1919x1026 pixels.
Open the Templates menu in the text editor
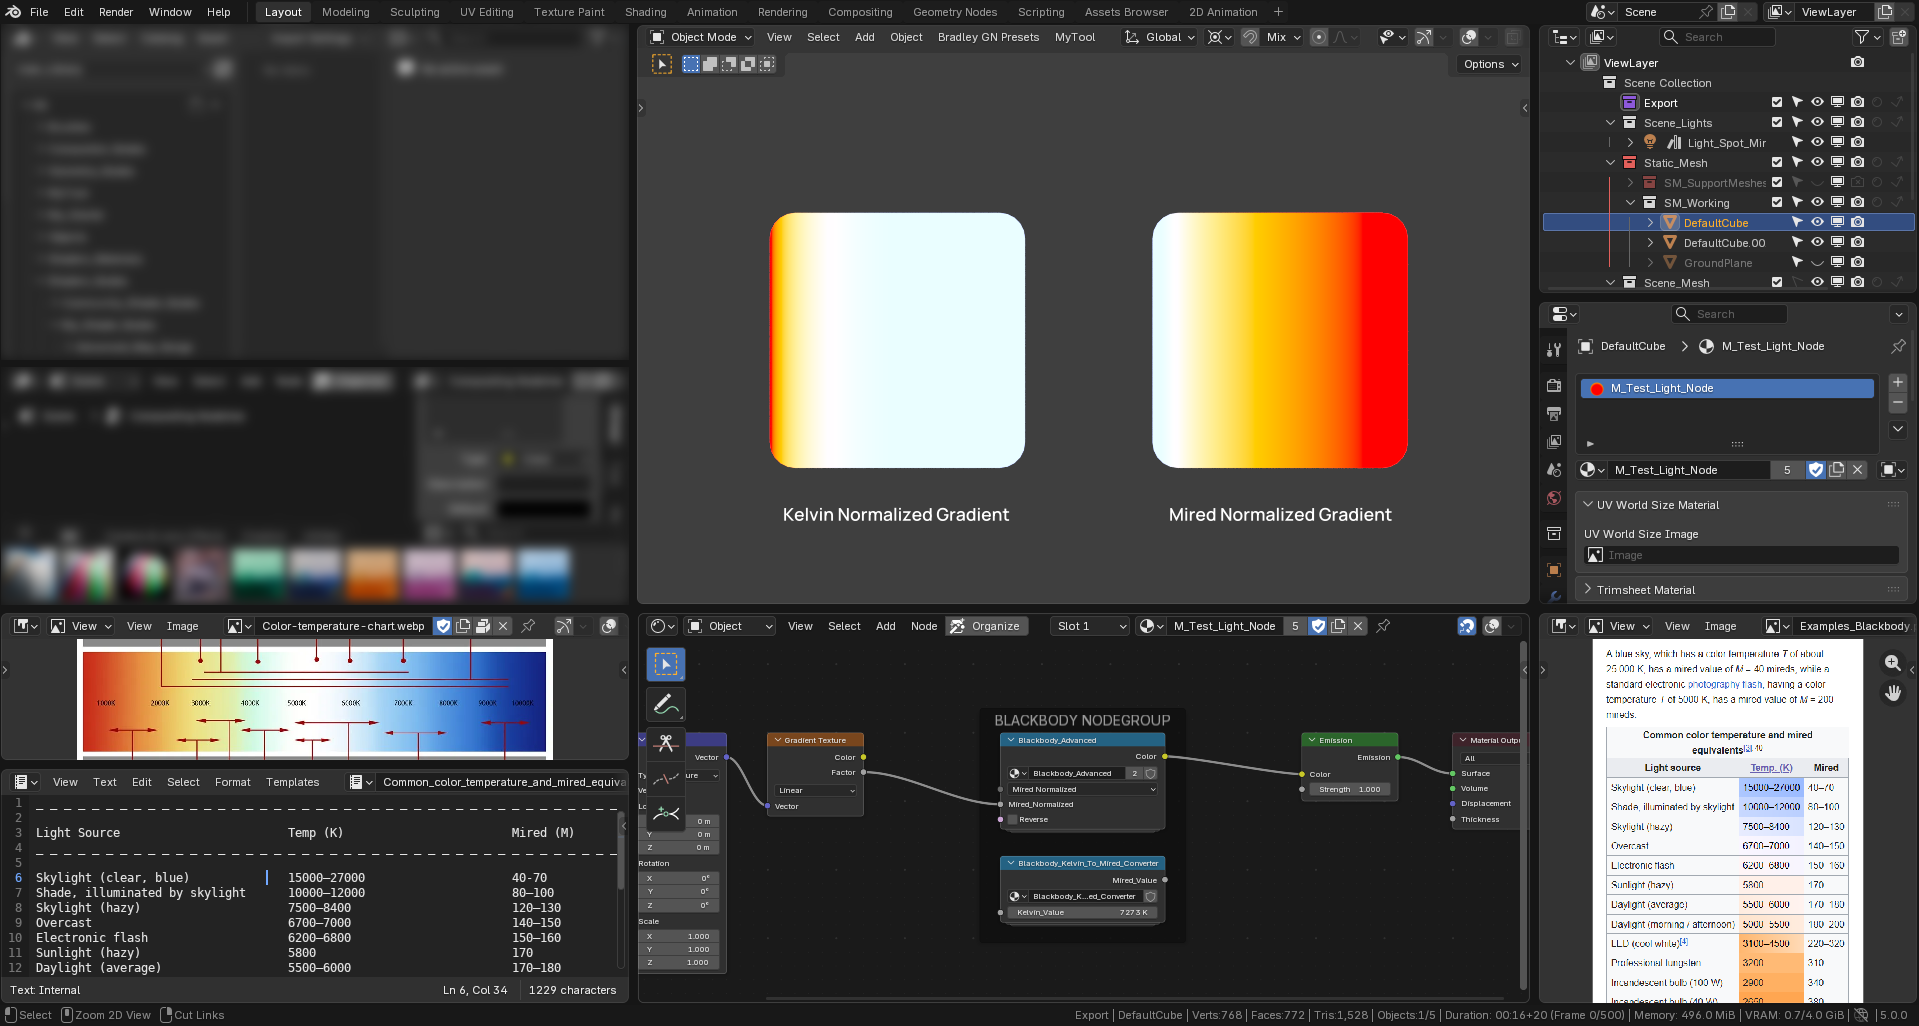(292, 782)
